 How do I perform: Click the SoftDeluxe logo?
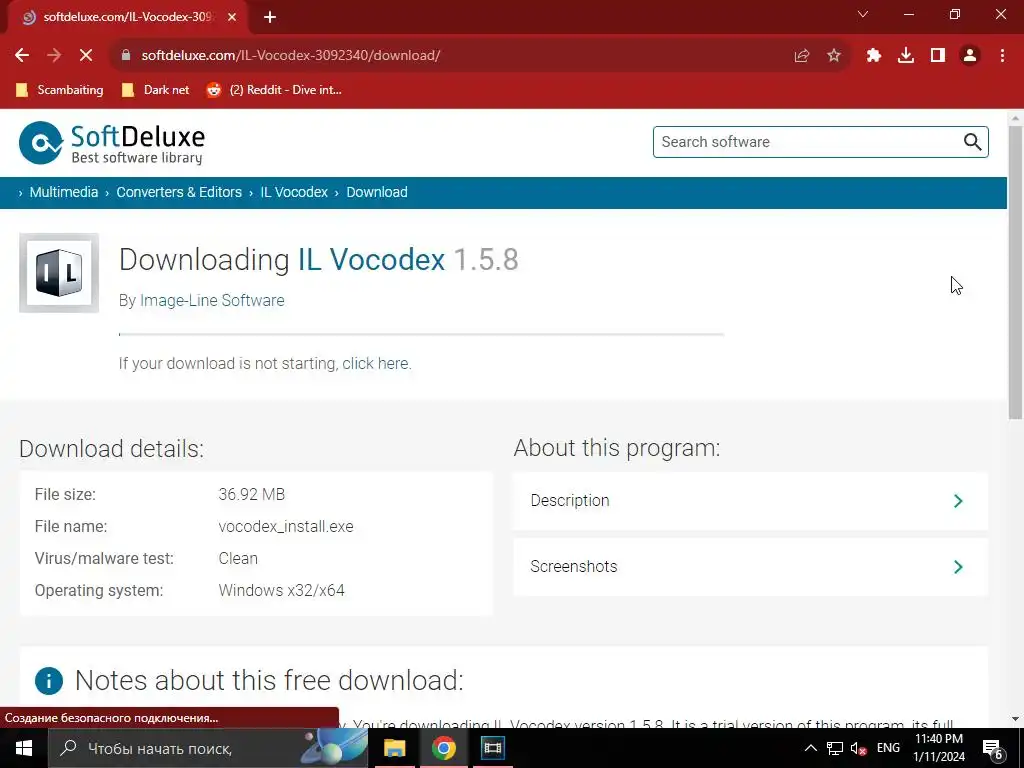tap(112, 142)
